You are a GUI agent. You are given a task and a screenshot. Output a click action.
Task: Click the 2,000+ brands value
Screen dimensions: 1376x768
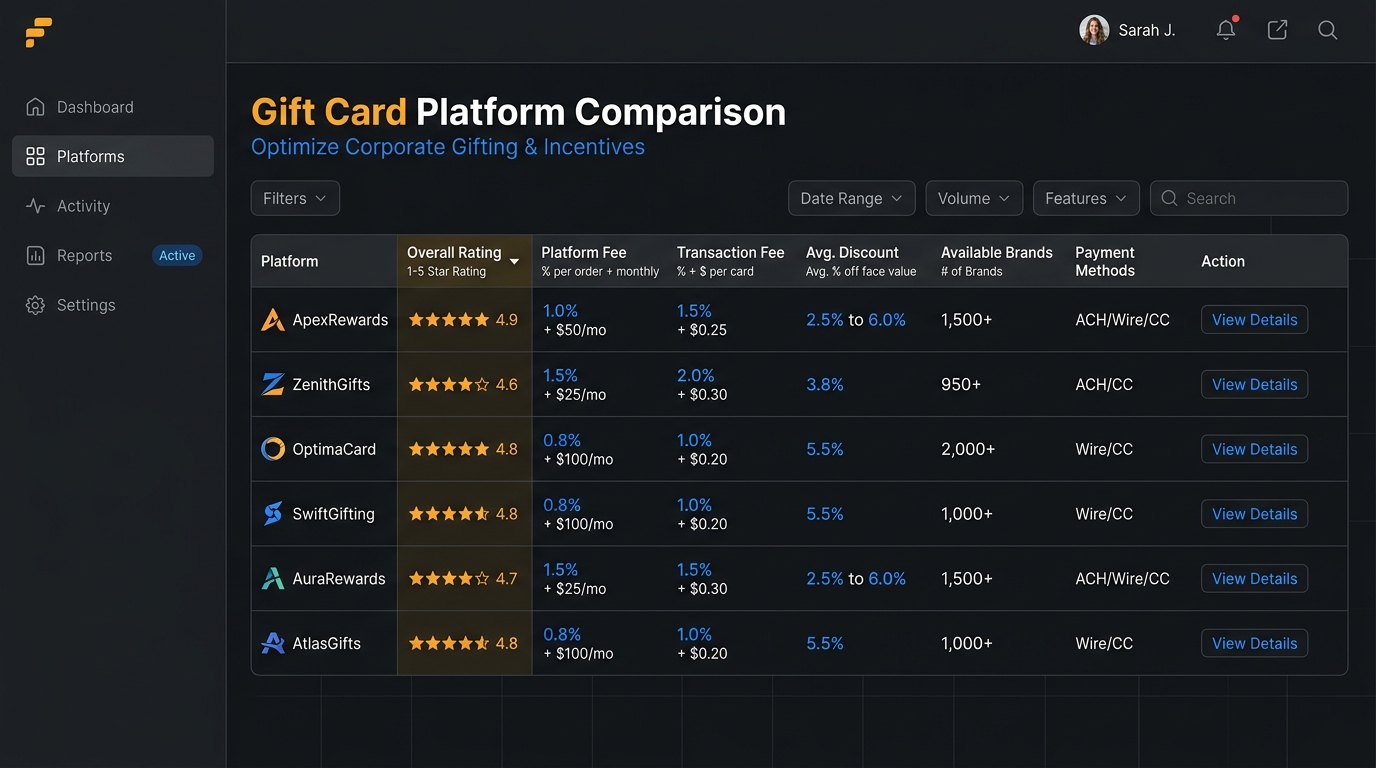pyautogui.click(x=968, y=449)
